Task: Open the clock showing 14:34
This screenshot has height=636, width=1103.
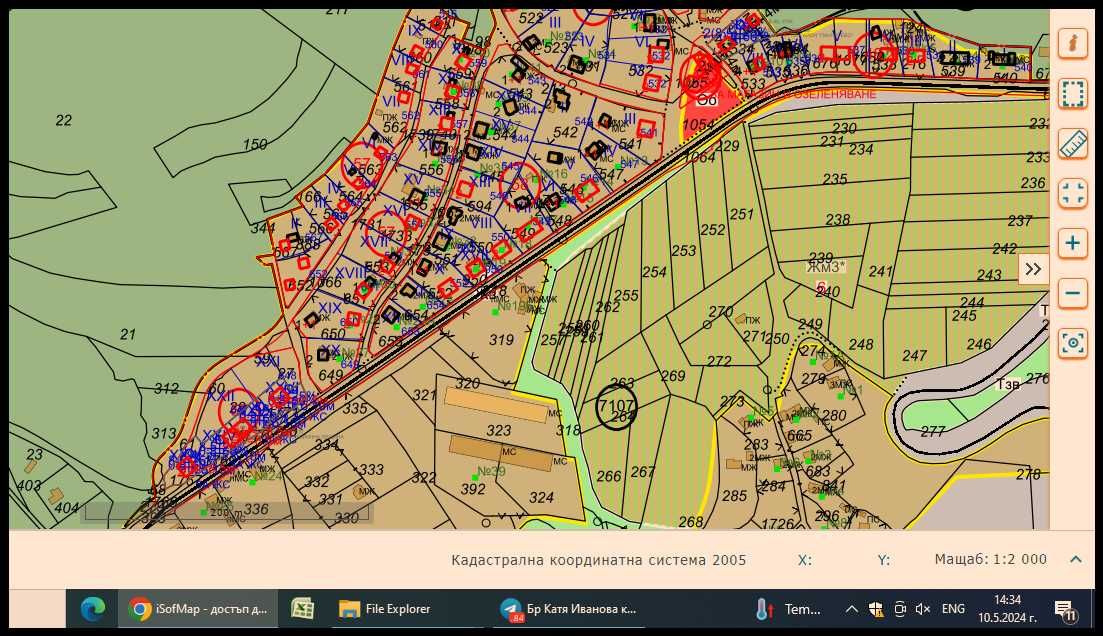Action: (1007, 609)
